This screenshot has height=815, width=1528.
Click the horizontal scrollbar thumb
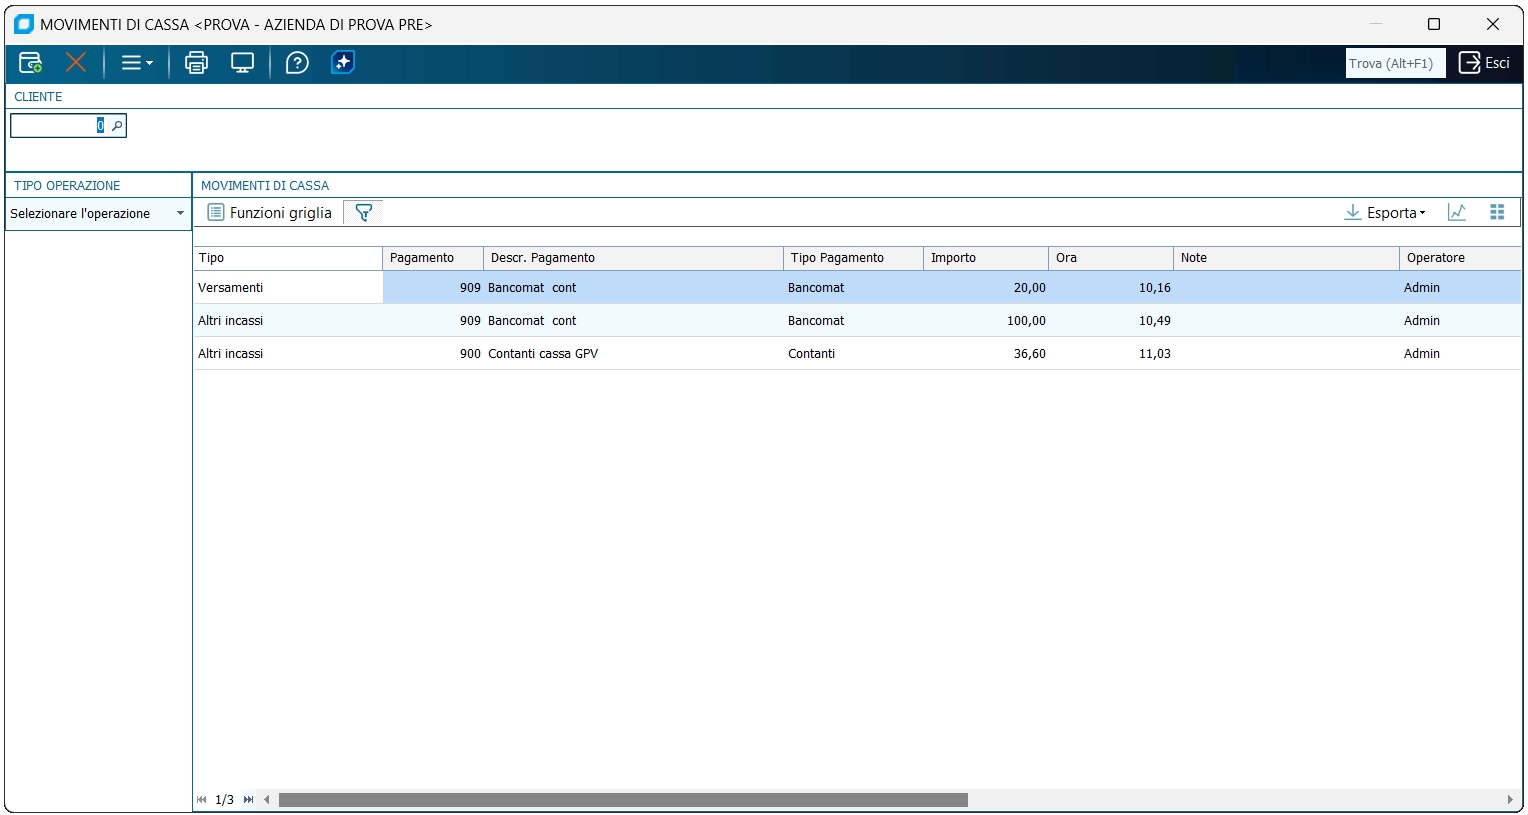[x=622, y=800]
